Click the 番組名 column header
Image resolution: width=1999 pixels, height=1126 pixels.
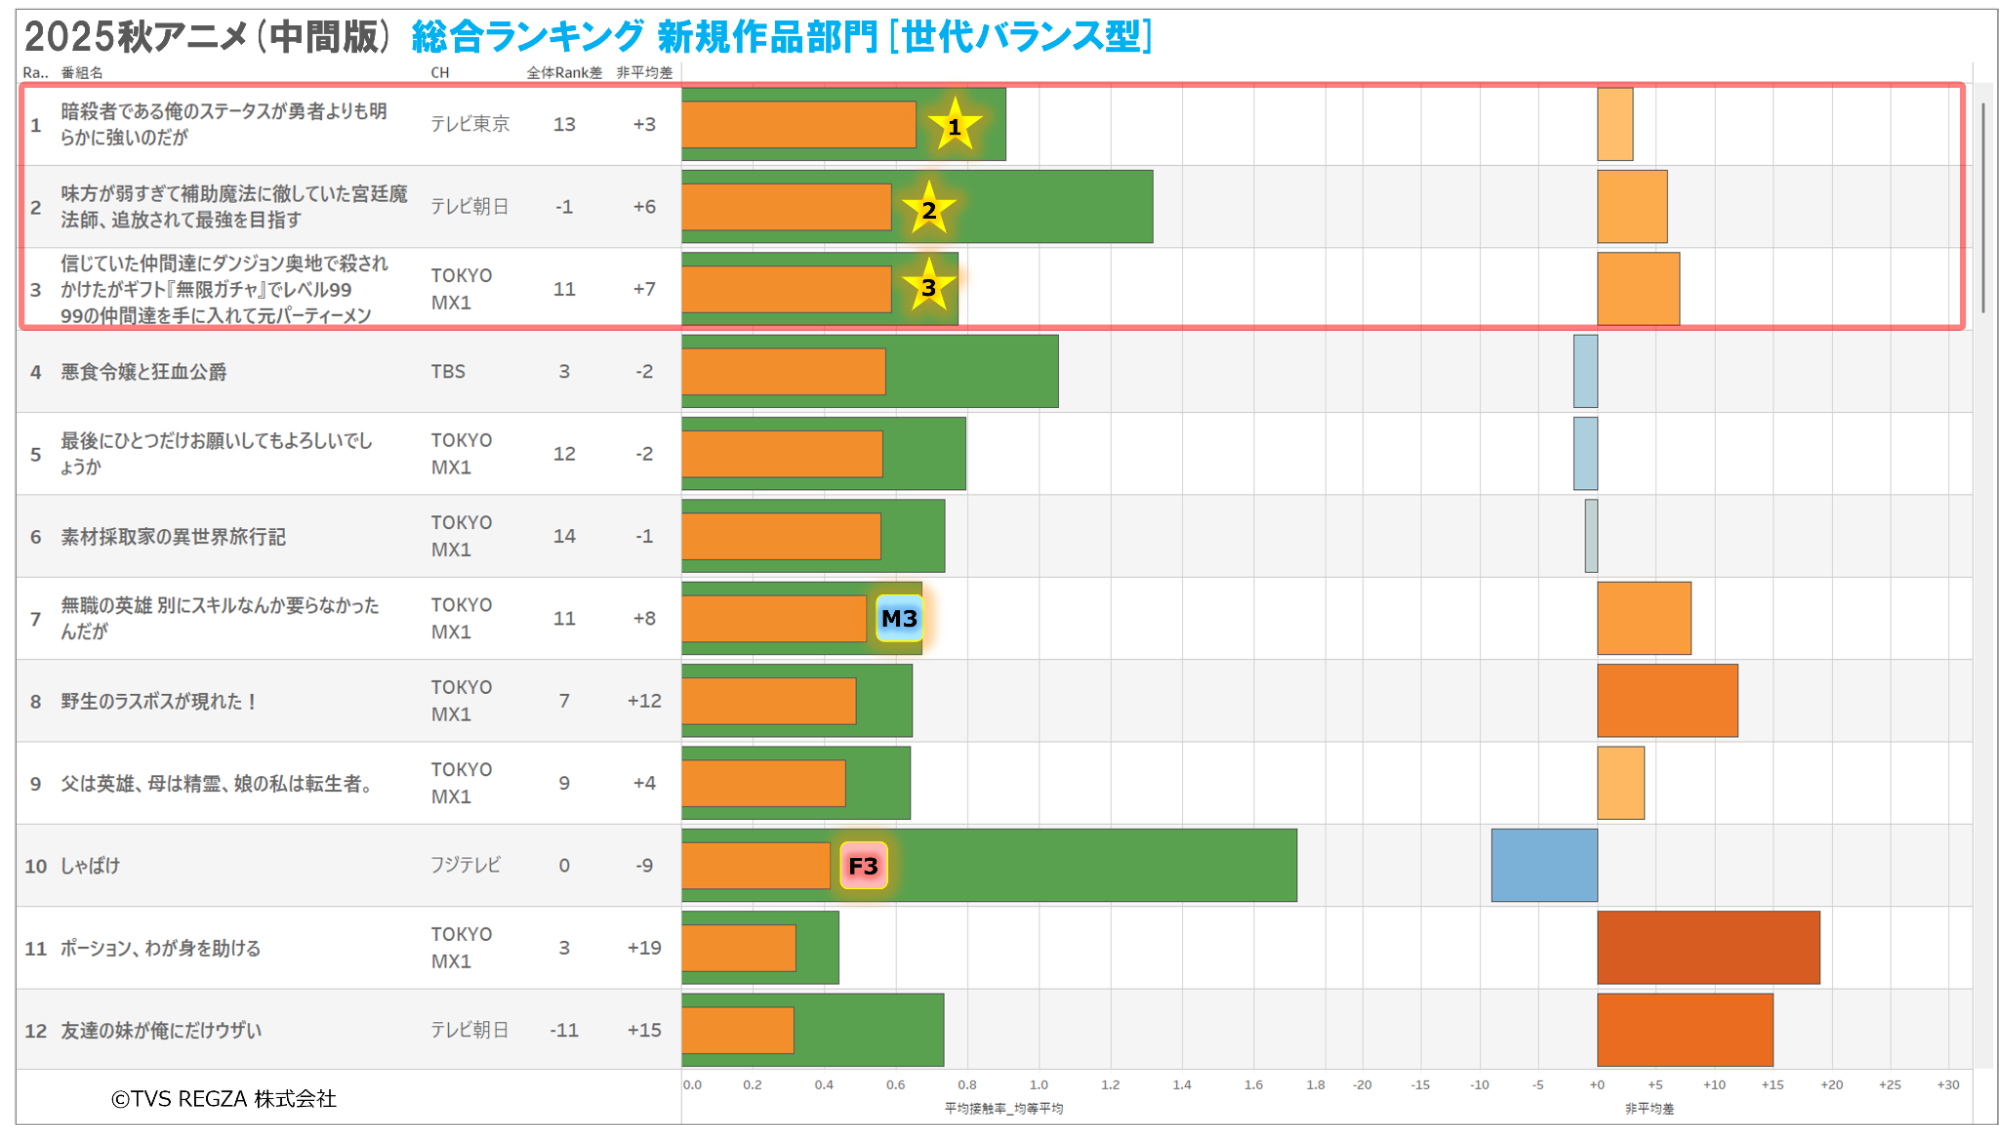pos(82,72)
